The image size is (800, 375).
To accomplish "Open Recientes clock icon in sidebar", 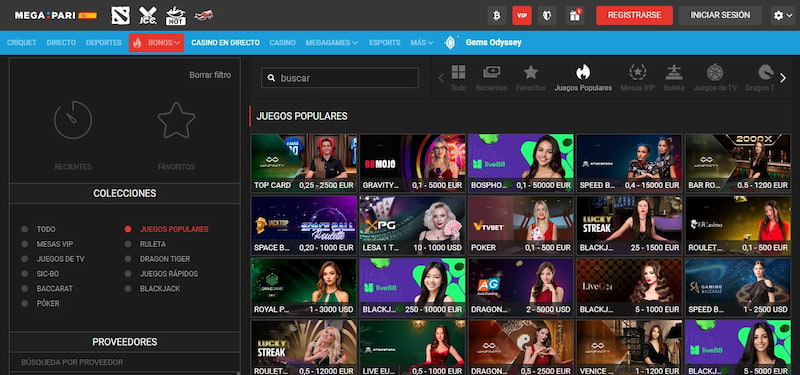I will pyautogui.click(x=73, y=120).
